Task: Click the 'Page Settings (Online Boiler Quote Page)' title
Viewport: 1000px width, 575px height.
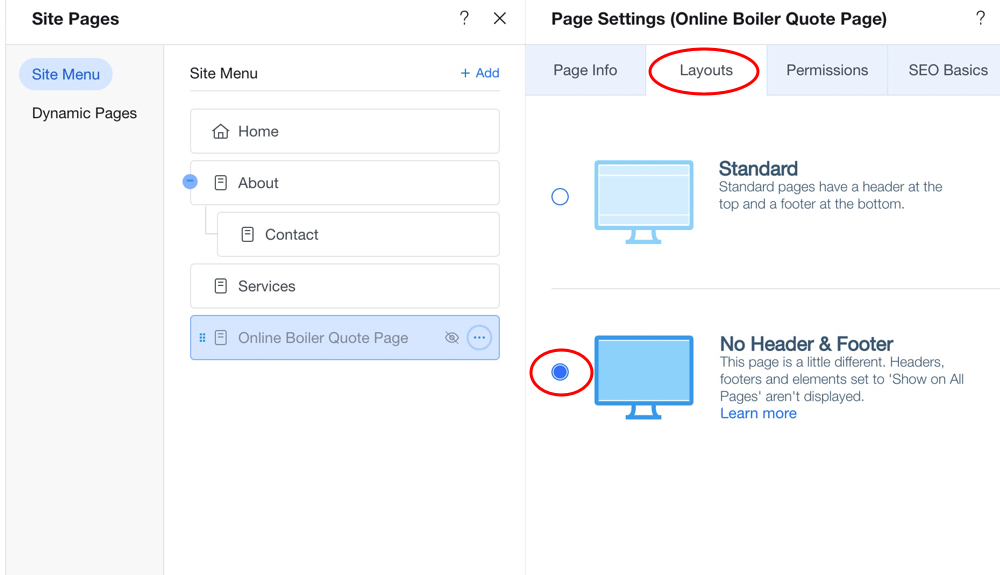Action: tap(719, 18)
